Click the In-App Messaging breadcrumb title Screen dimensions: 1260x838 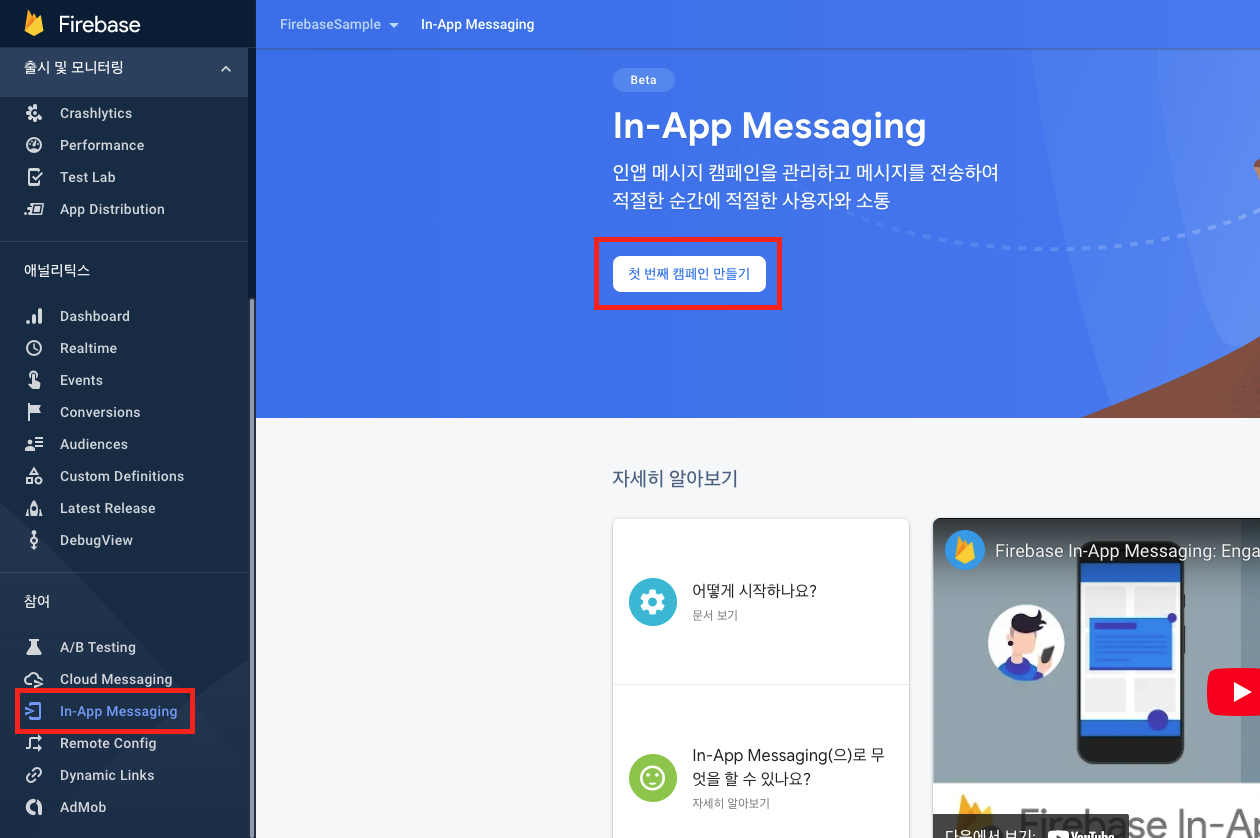point(478,24)
